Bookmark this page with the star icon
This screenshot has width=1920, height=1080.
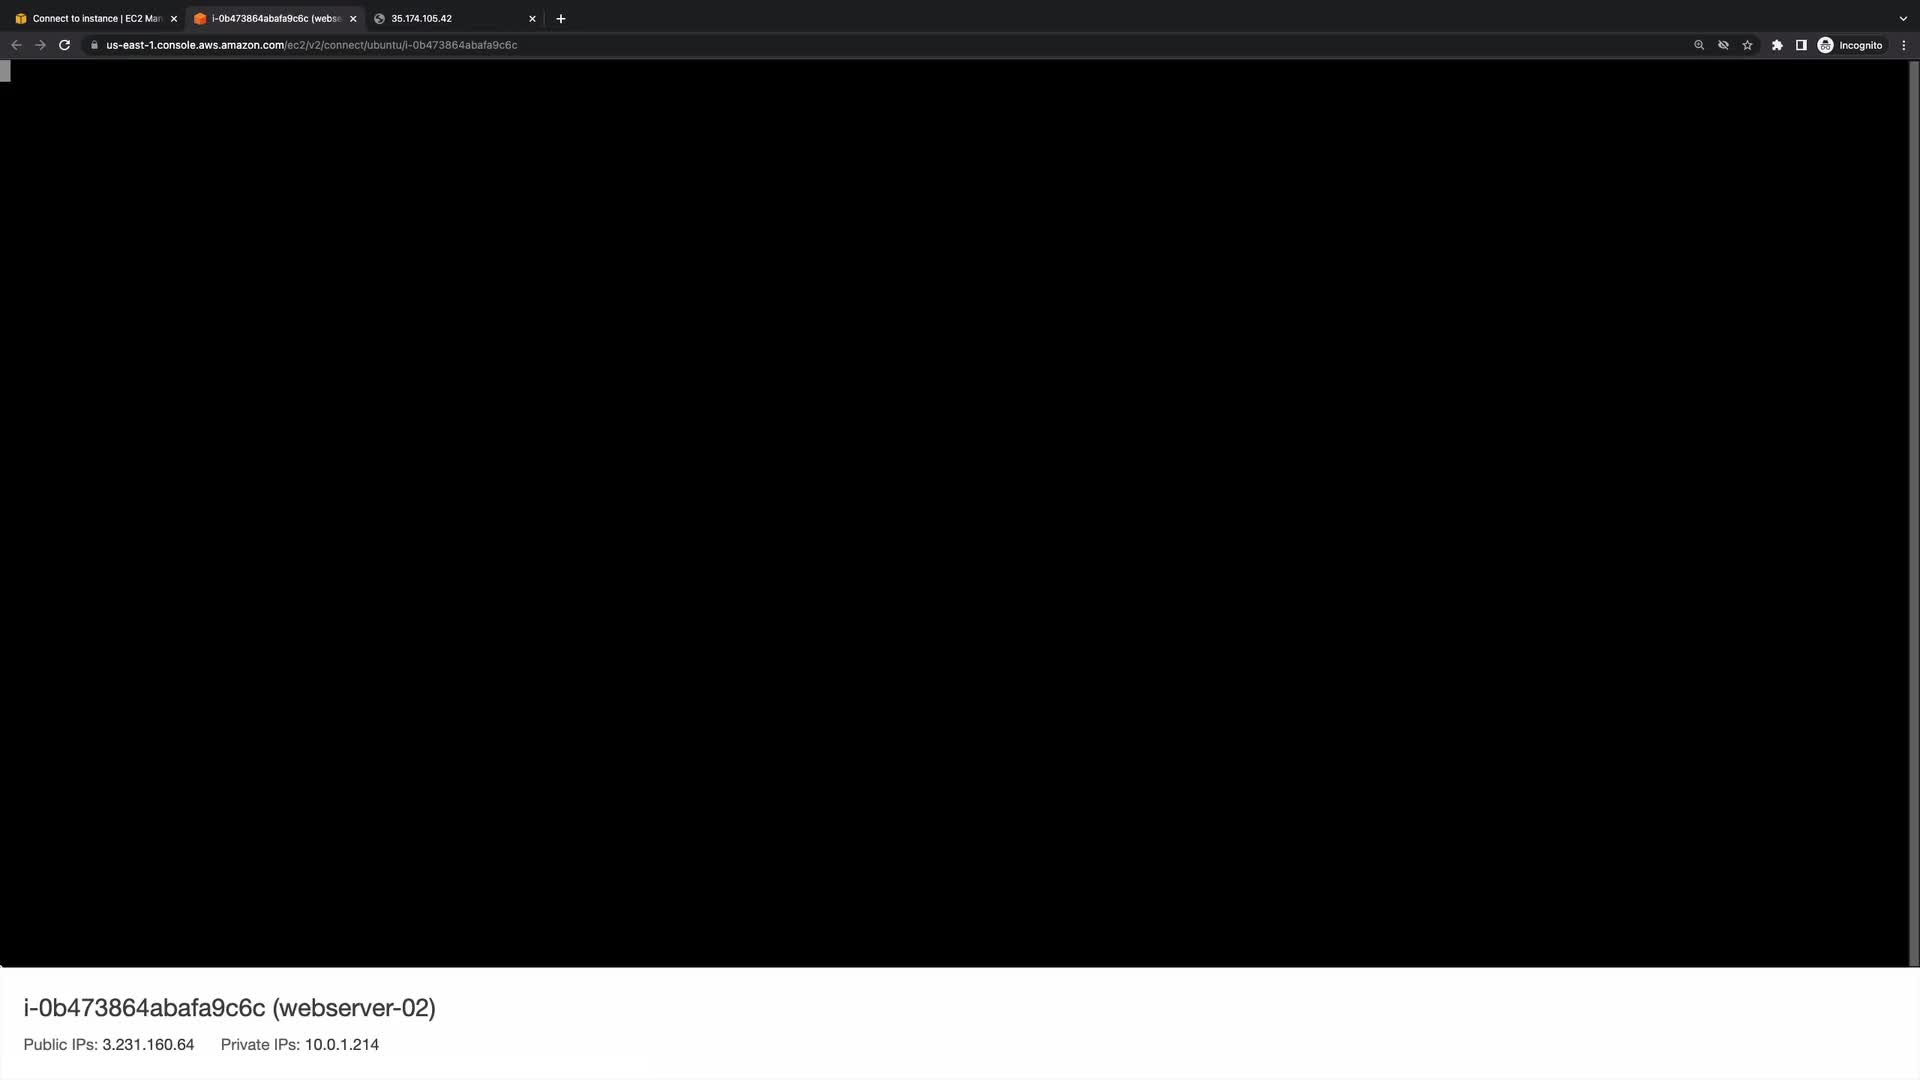coord(1747,45)
